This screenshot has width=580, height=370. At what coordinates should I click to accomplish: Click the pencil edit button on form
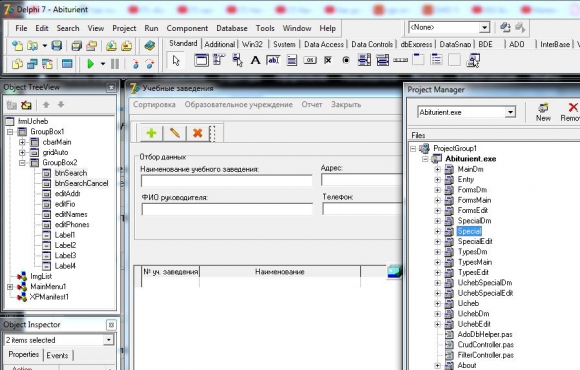point(175,133)
